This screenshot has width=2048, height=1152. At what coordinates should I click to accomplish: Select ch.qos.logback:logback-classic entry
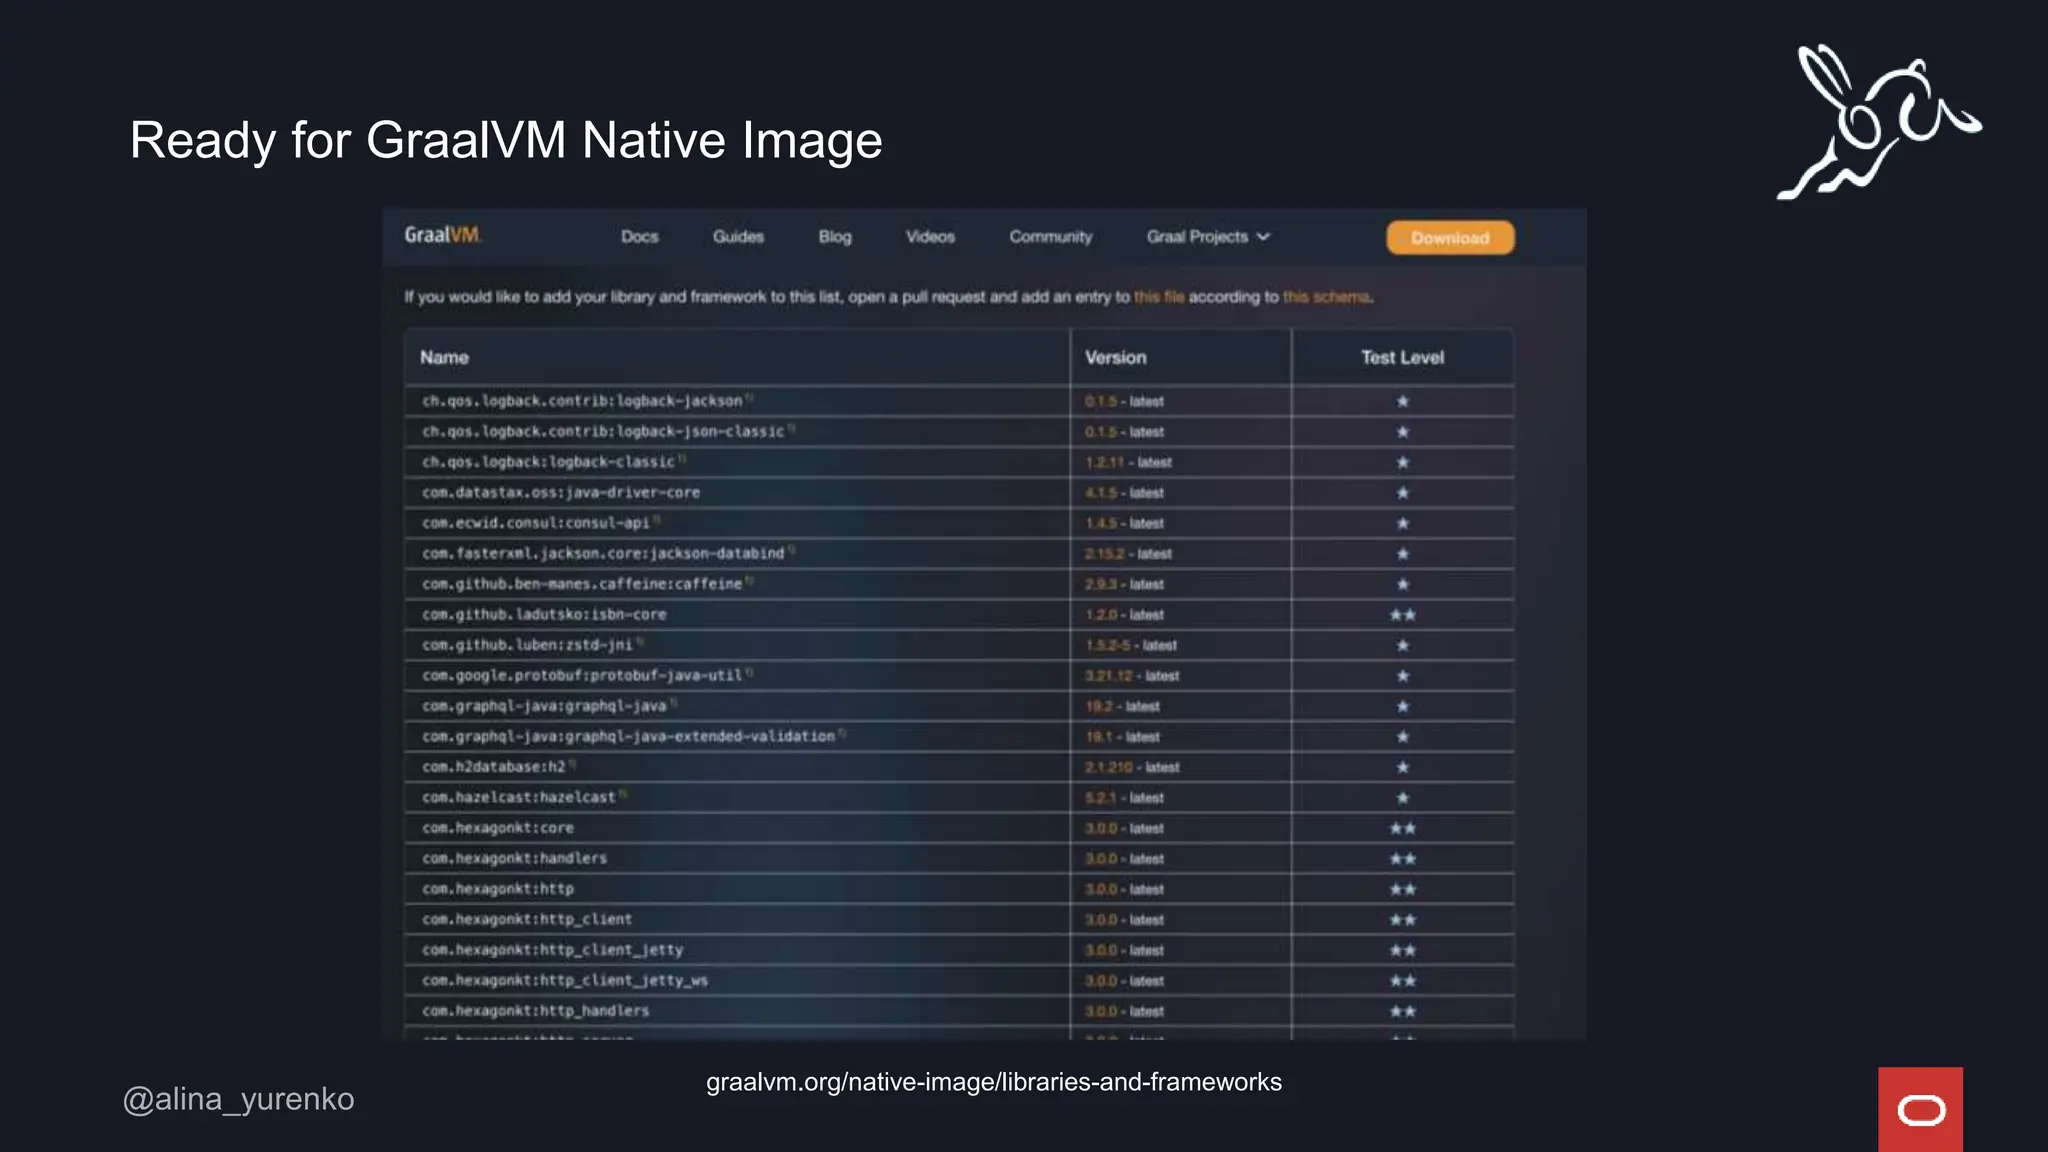(548, 462)
